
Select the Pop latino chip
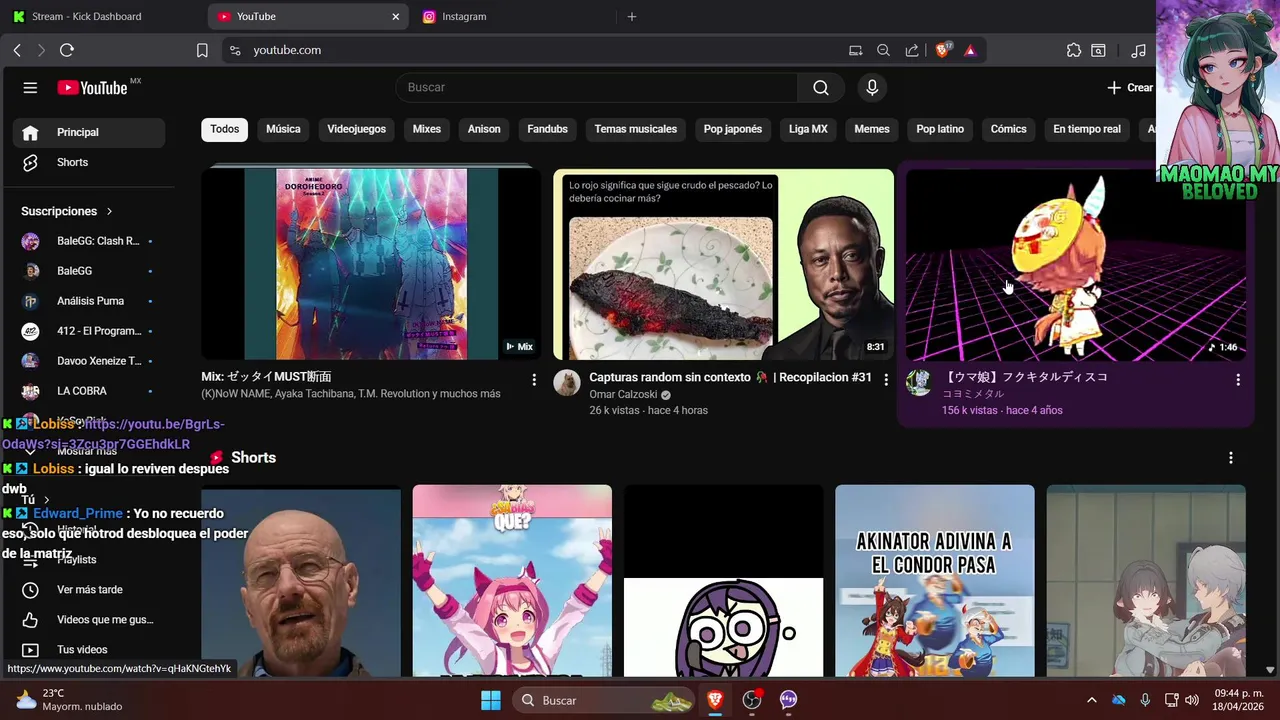pos(940,129)
